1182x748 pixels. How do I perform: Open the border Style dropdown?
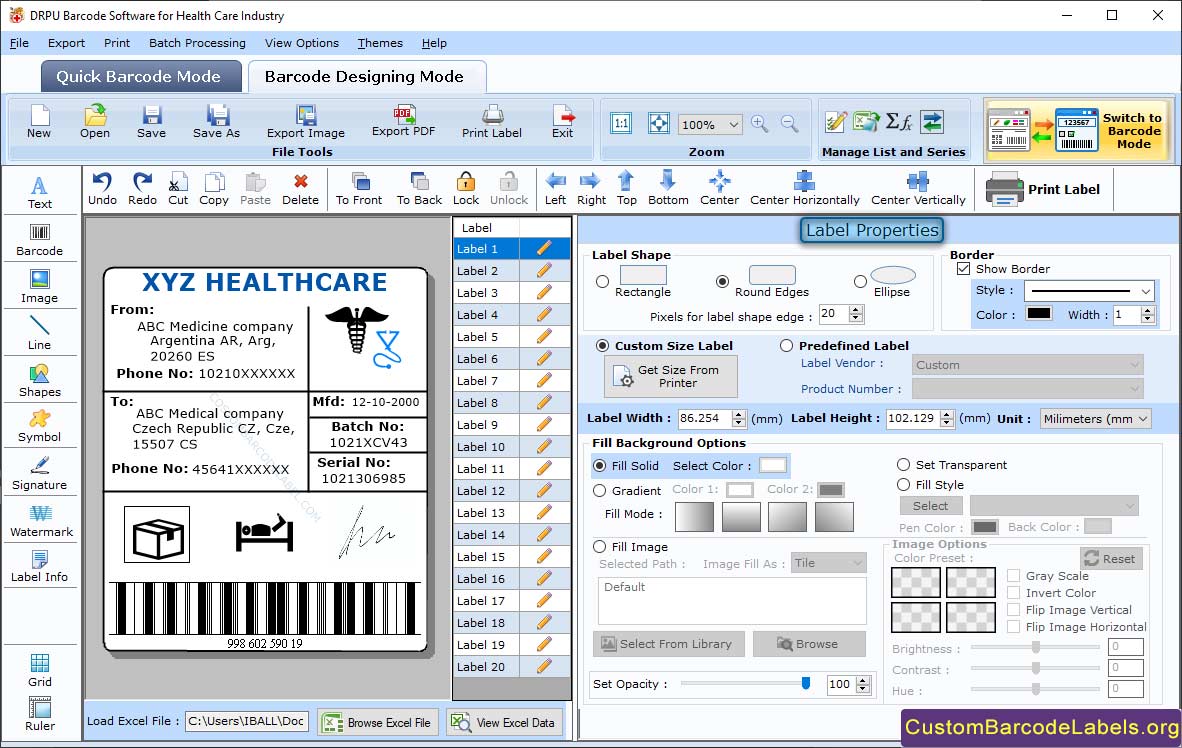coord(1146,290)
